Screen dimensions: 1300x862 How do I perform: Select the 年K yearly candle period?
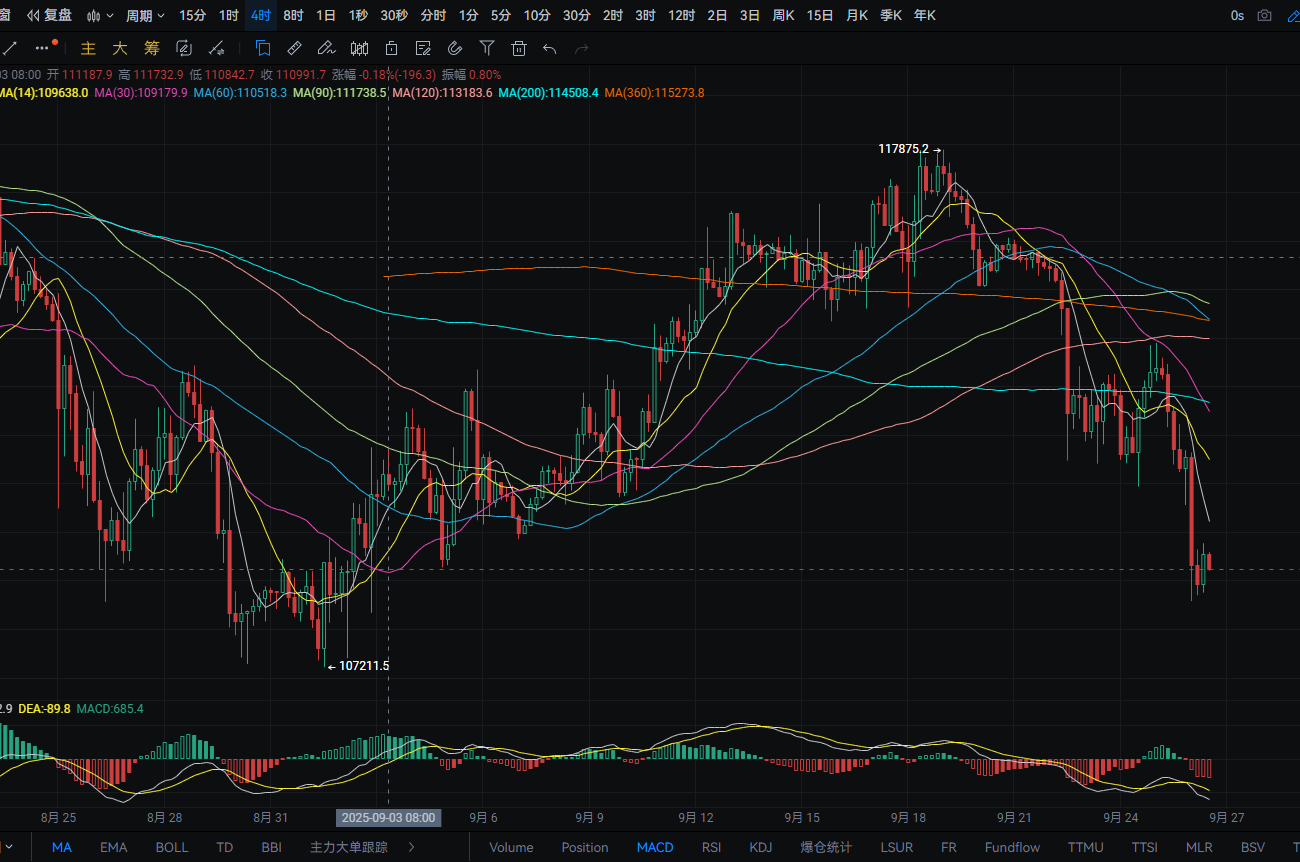(924, 15)
